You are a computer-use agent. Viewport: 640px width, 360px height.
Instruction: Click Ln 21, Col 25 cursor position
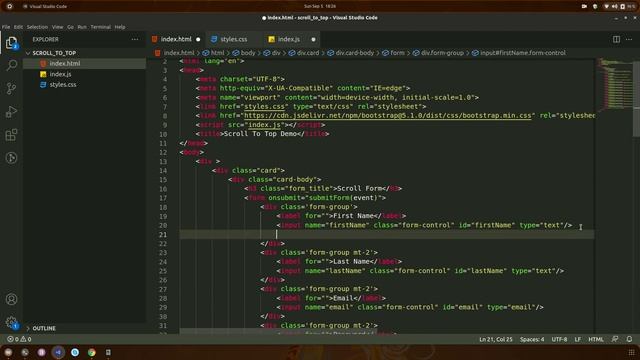coord(496,339)
